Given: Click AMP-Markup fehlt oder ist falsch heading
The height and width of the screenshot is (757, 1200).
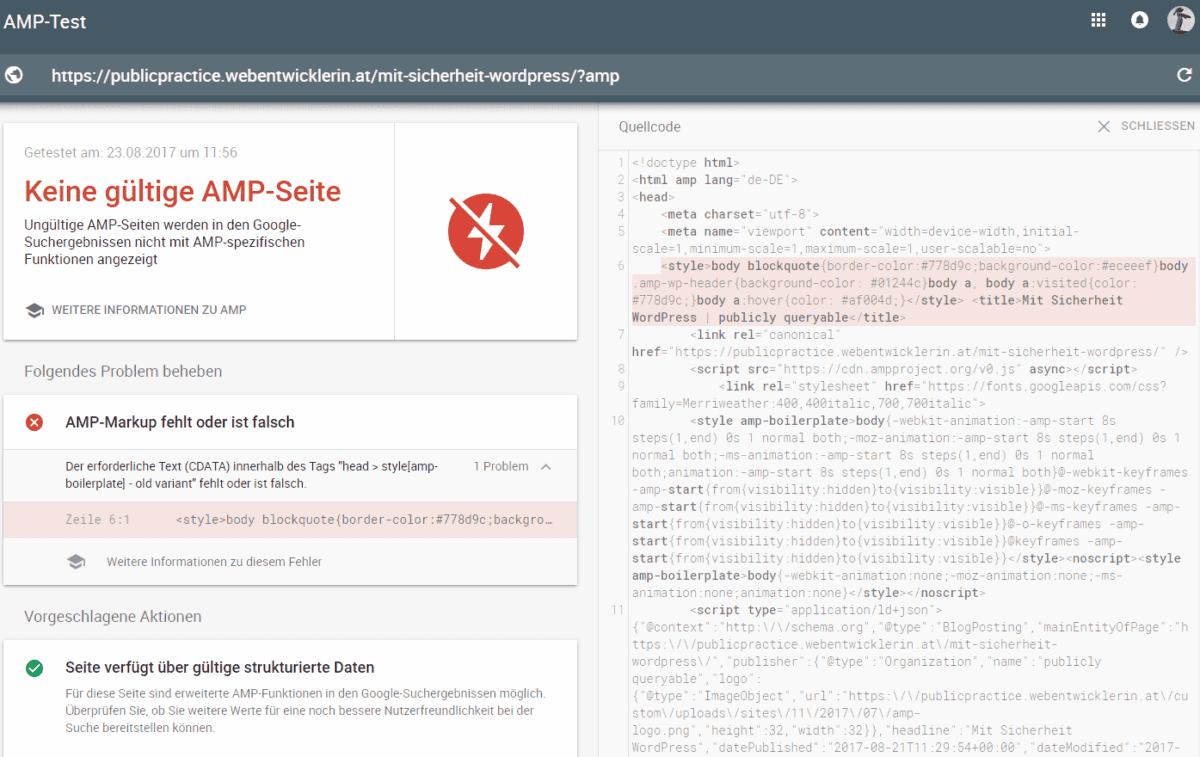Looking at the screenshot, I should (180, 422).
